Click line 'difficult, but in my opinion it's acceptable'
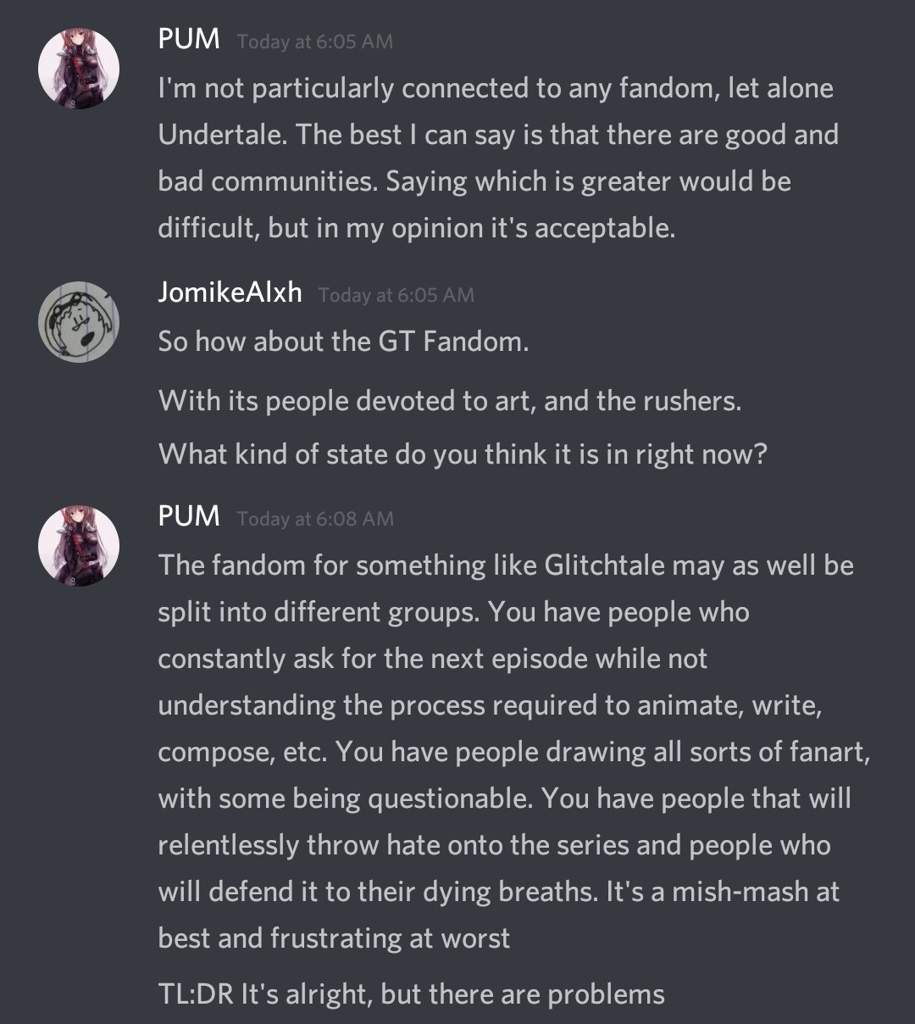The image size is (915, 1024). [x=417, y=229]
